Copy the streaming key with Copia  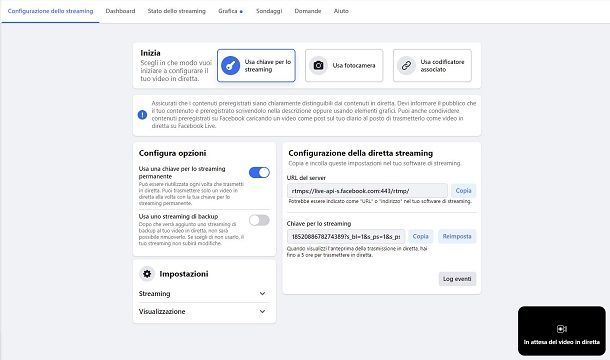pos(421,236)
